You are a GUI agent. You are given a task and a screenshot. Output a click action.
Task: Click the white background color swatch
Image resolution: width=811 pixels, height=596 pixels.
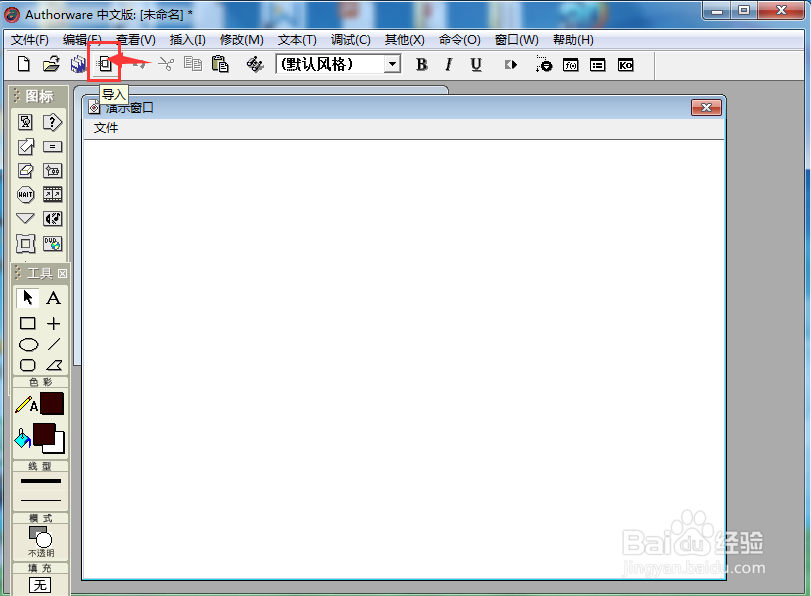(x=59, y=446)
